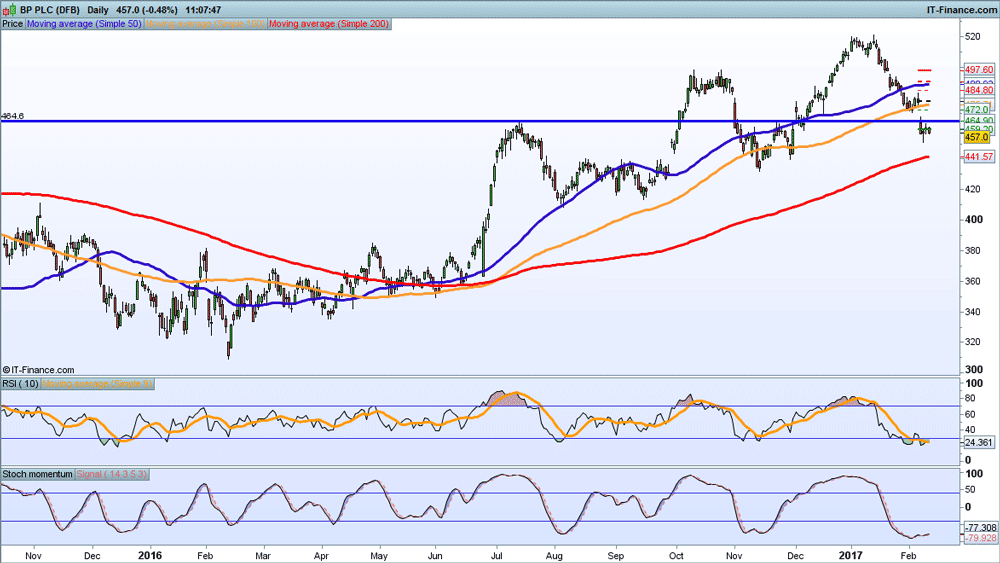Click the IT-Finance.com link at top right
Screen dimensions: 1000x563
[957, 9]
